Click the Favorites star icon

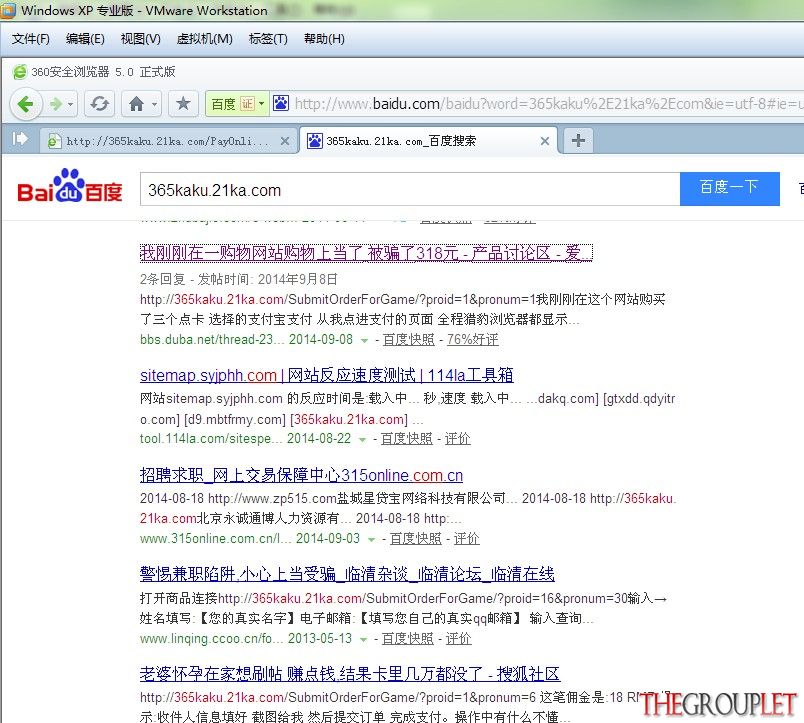(183, 104)
